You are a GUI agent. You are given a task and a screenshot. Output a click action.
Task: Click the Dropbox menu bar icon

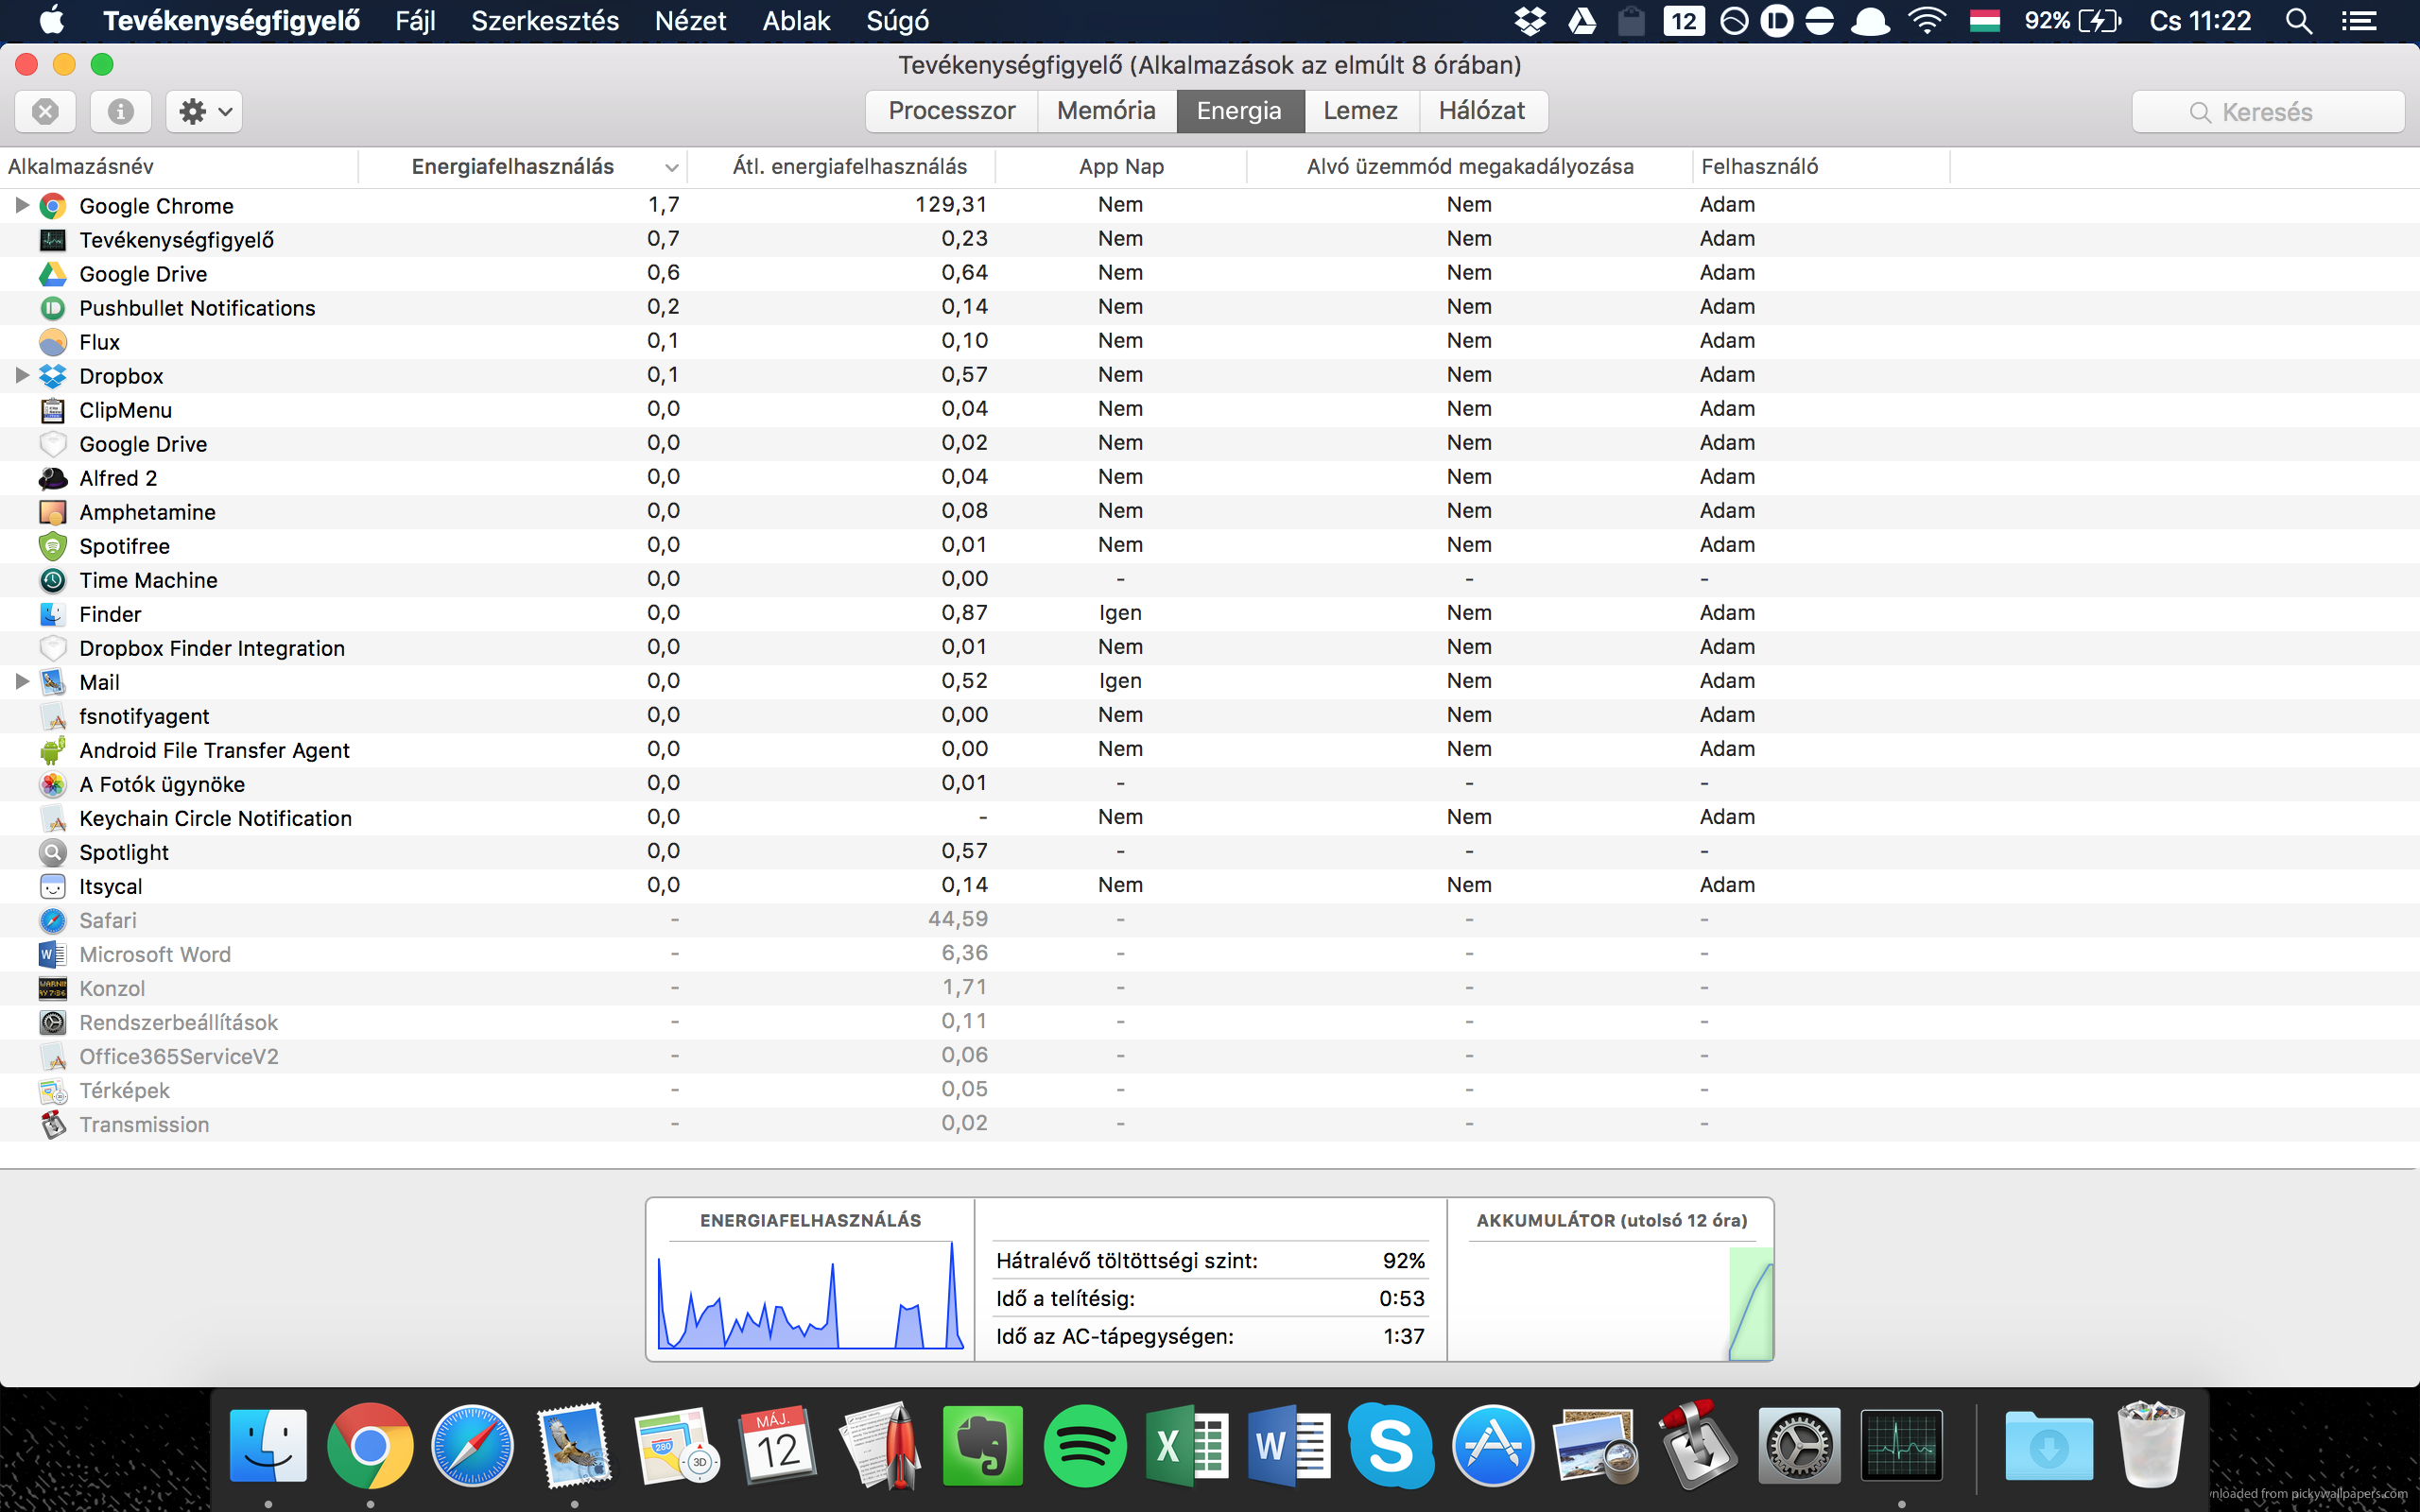point(1529,21)
